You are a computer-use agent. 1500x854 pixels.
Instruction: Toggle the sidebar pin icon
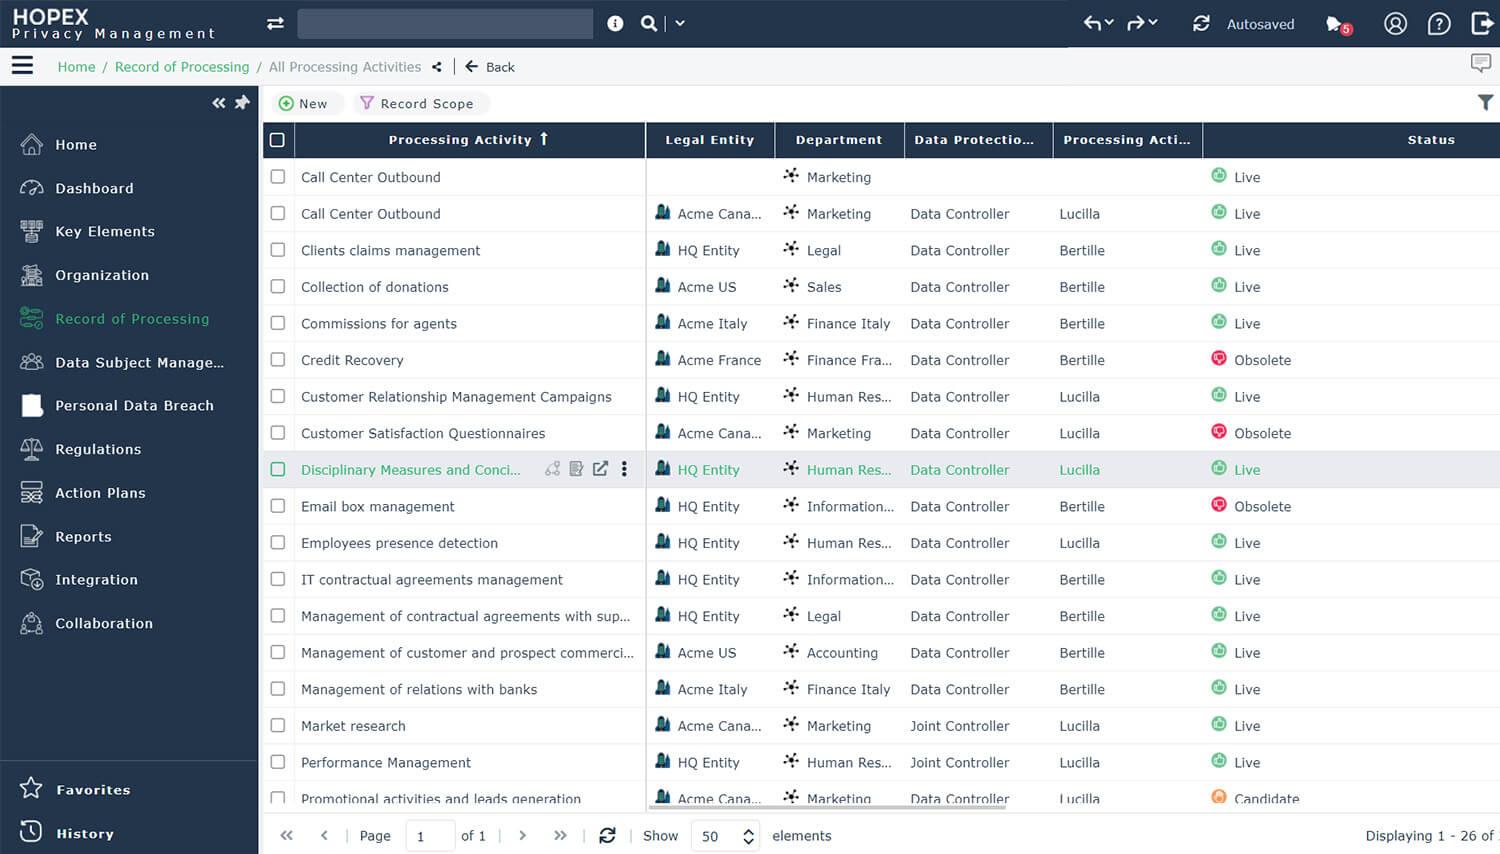[242, 102]
